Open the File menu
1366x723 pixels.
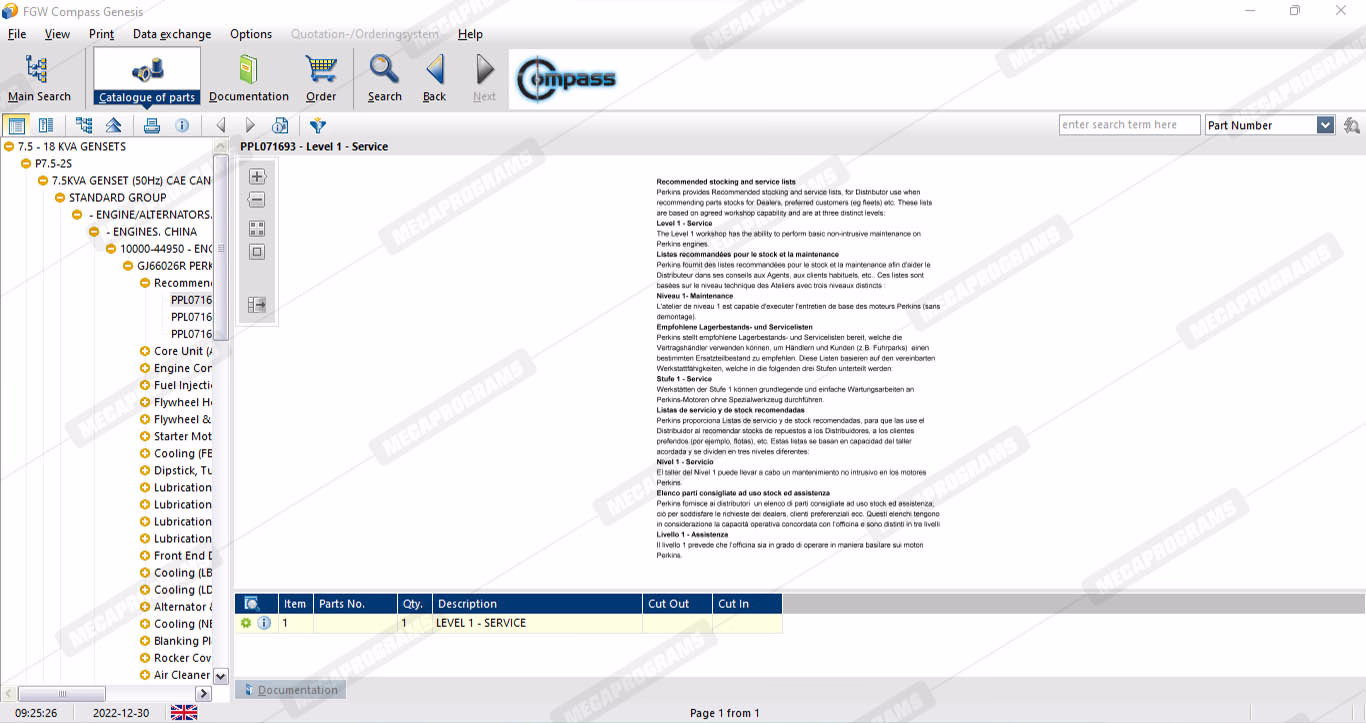tap(17, 34)
